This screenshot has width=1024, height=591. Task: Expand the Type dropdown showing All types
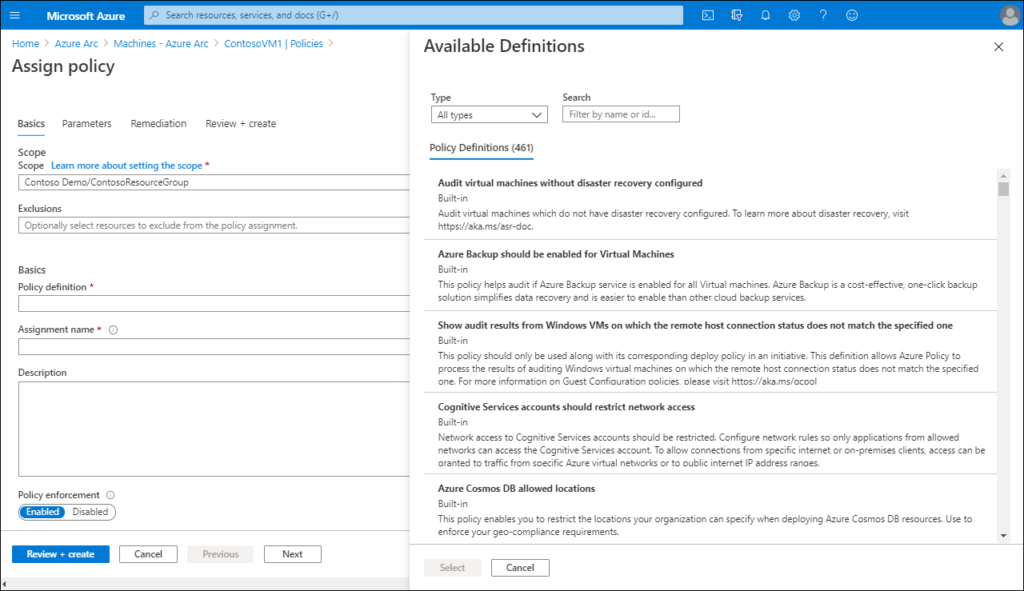click(x=489, y=115)
